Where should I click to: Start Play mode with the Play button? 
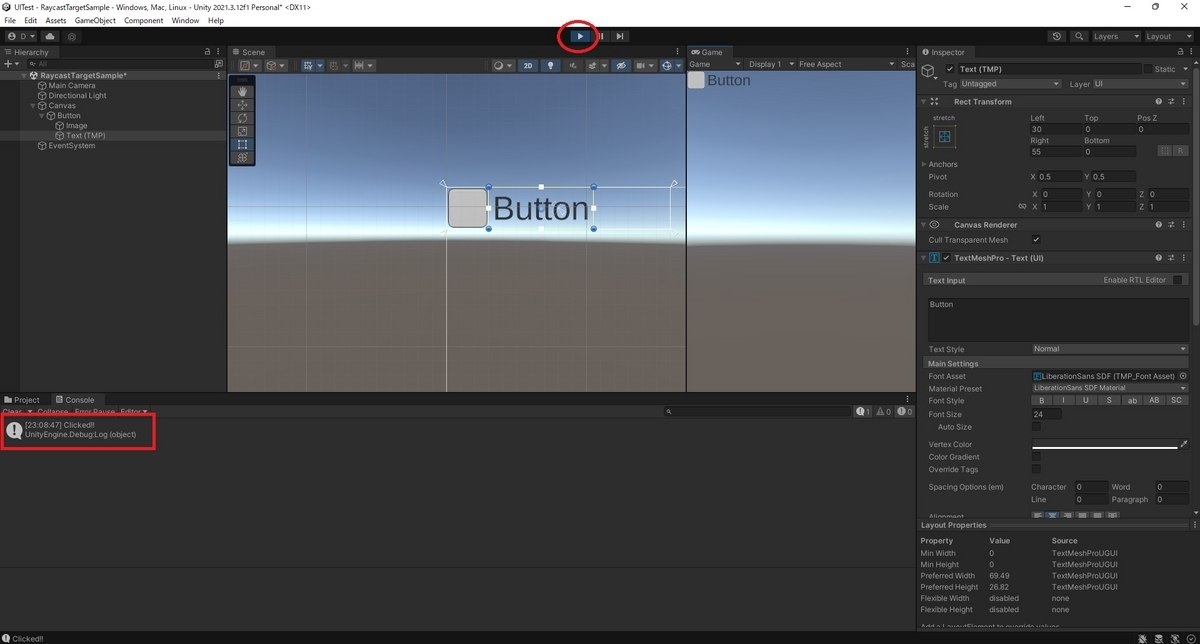tap(580, 36)
